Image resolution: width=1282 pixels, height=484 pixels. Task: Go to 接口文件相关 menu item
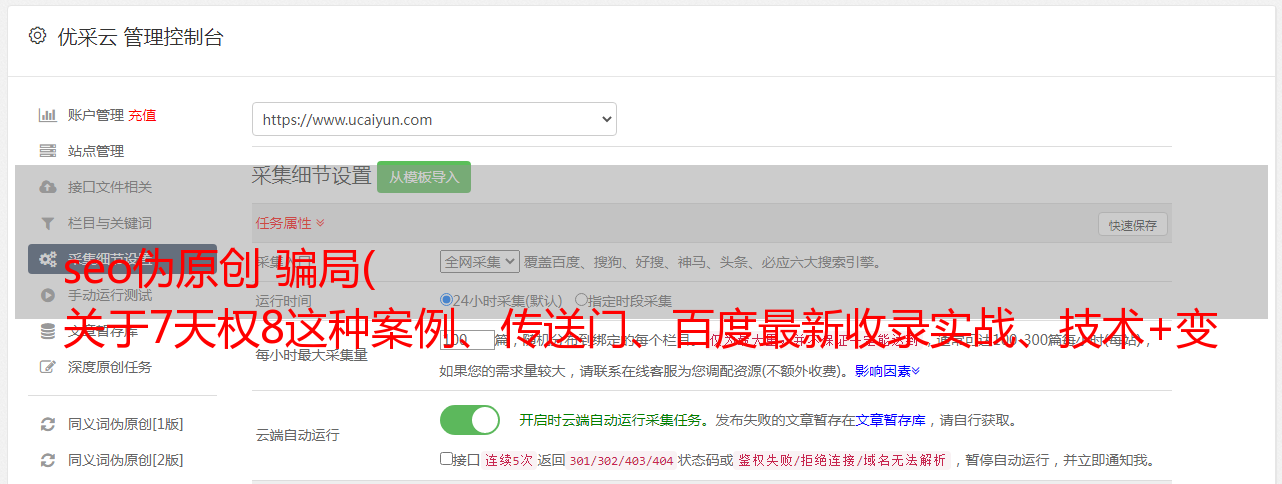click(x=110, y=187)
